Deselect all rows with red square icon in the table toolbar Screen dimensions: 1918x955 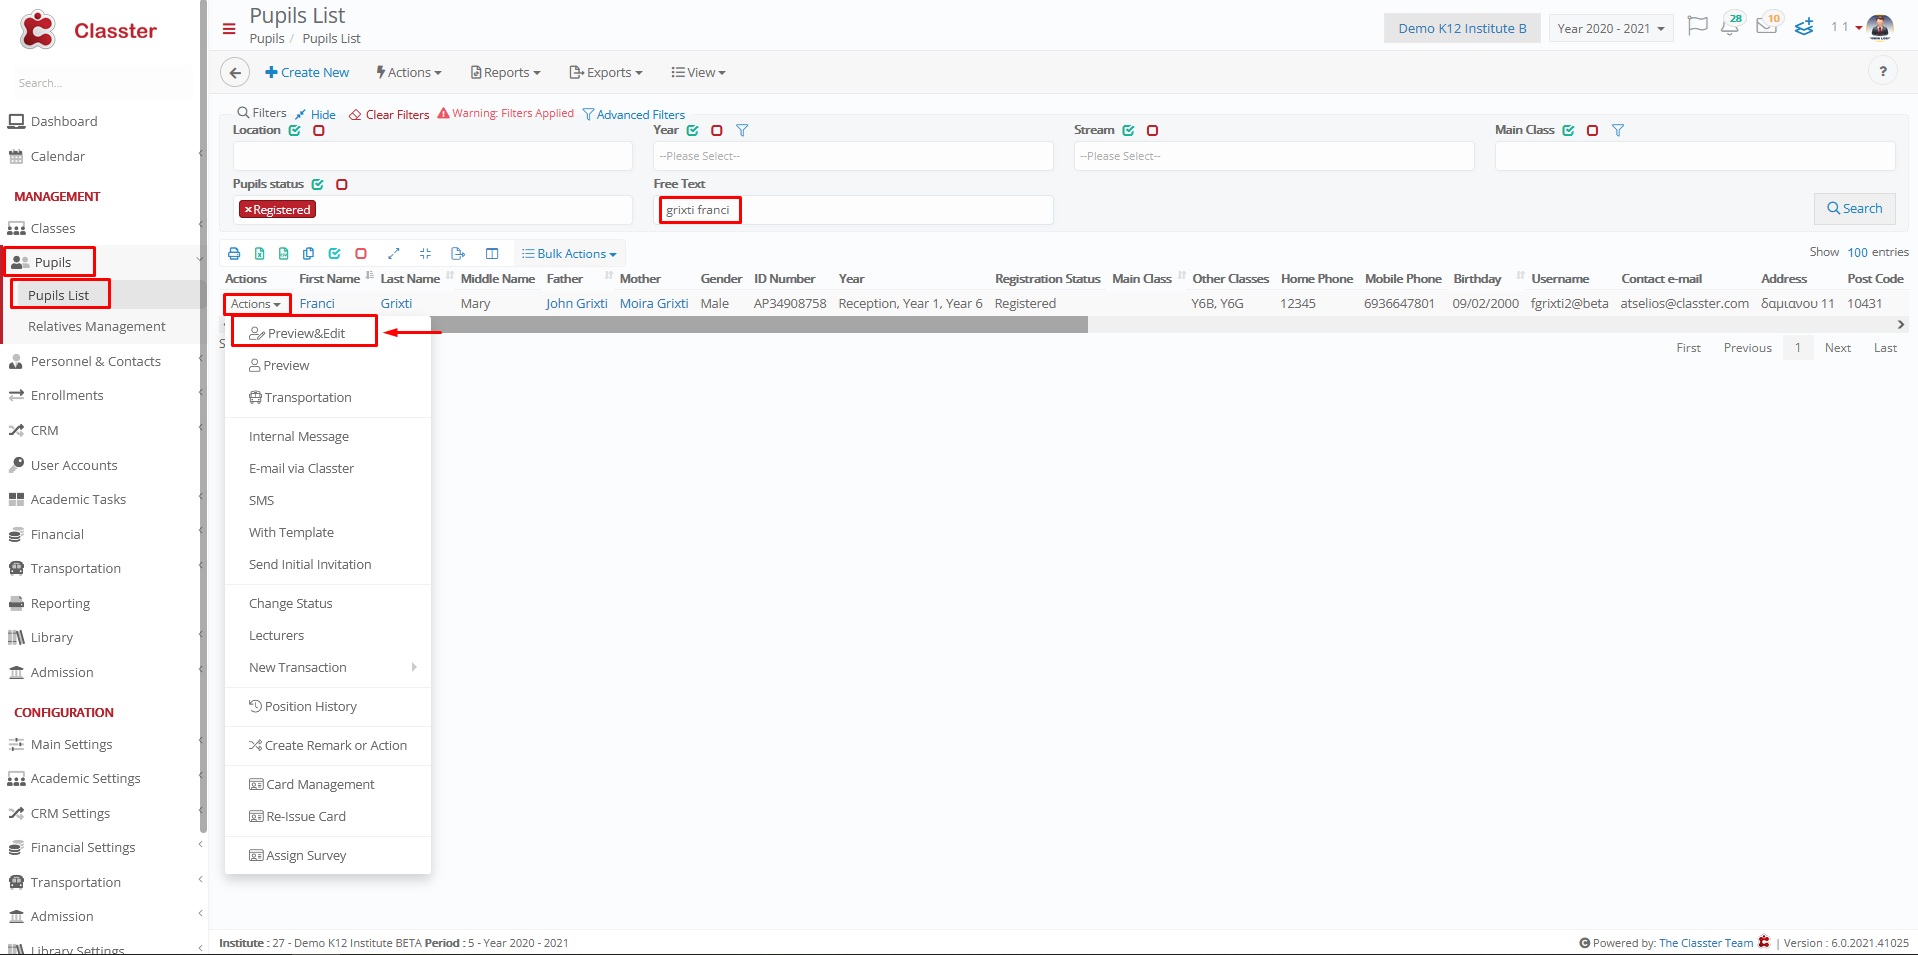pos(361,254)
